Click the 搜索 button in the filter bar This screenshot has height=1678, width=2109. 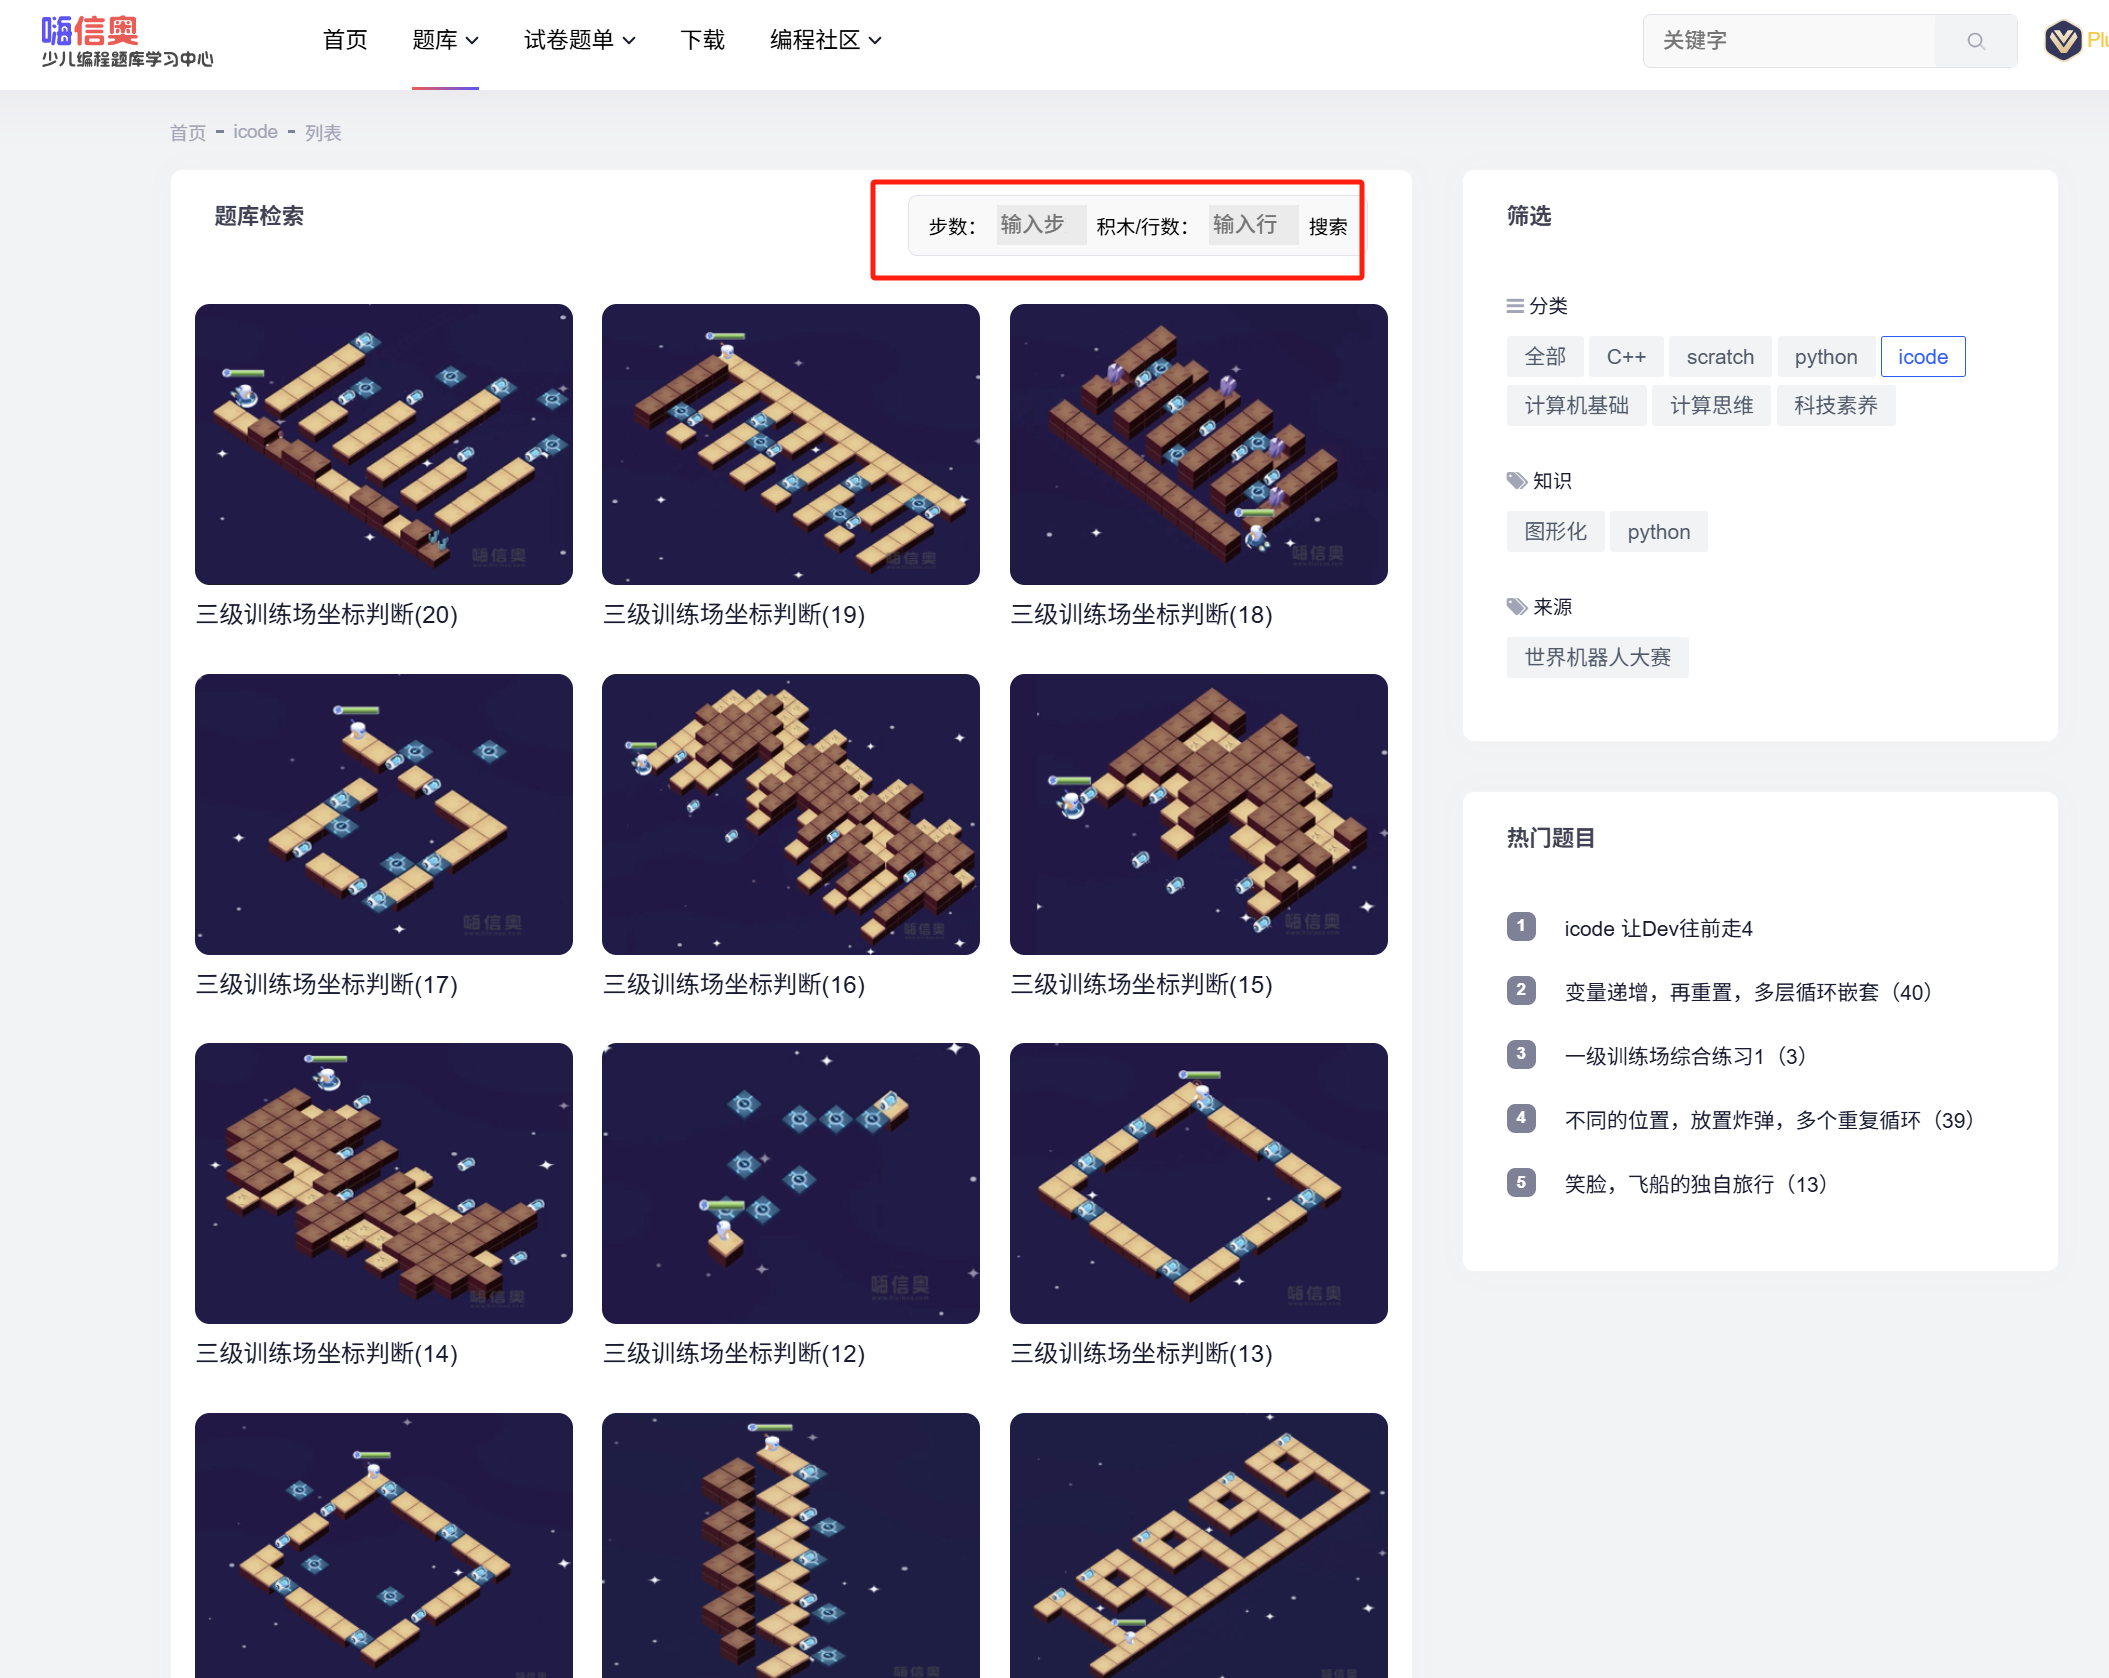tap(1327, 227)
